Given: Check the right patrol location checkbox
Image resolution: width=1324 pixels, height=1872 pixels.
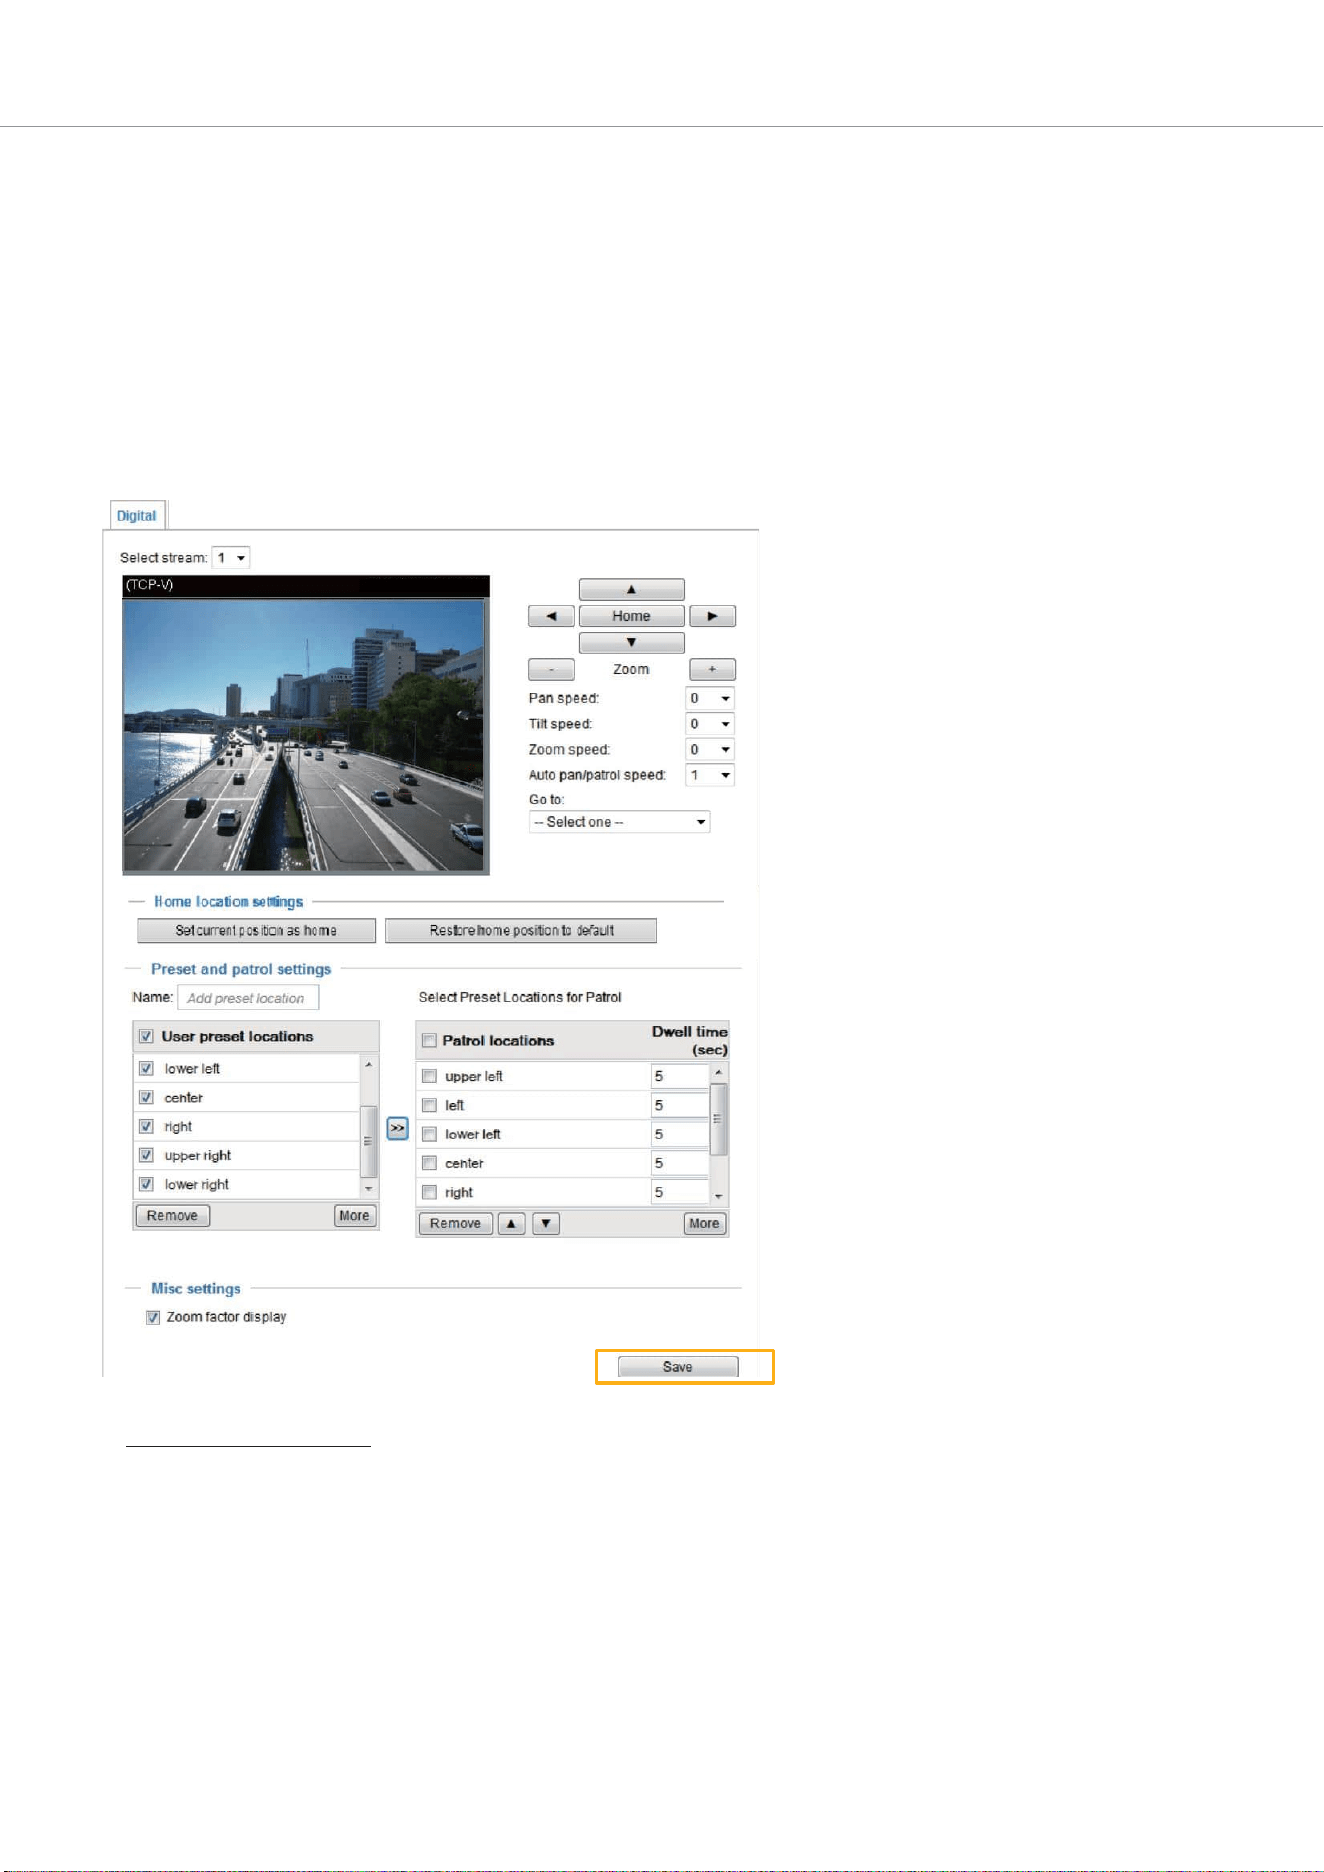Looking at the screenshot, I should (x=429, y=1192).
